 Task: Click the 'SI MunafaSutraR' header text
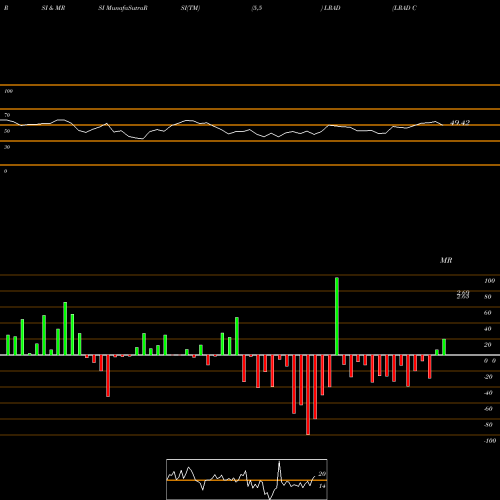123,8
